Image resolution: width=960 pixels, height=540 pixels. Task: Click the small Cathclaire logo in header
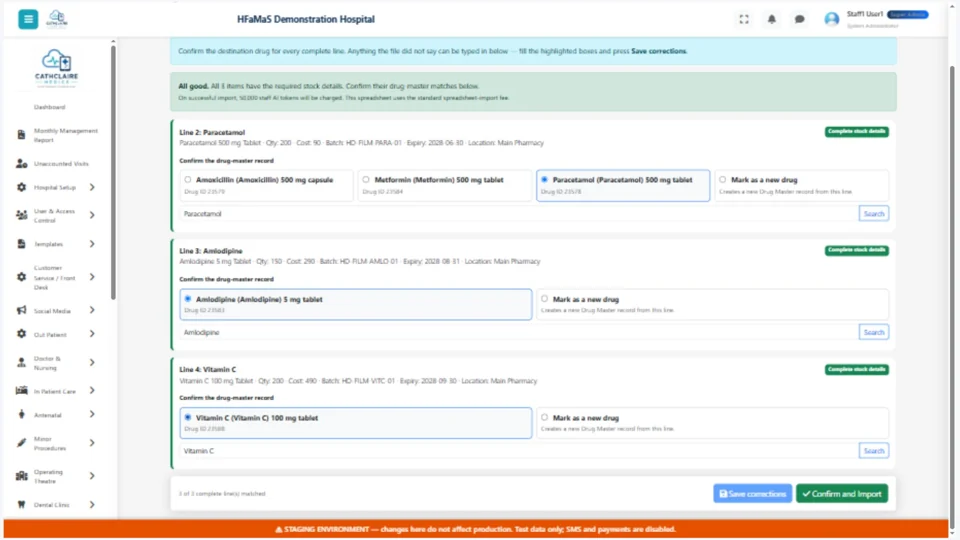[57, 18]
